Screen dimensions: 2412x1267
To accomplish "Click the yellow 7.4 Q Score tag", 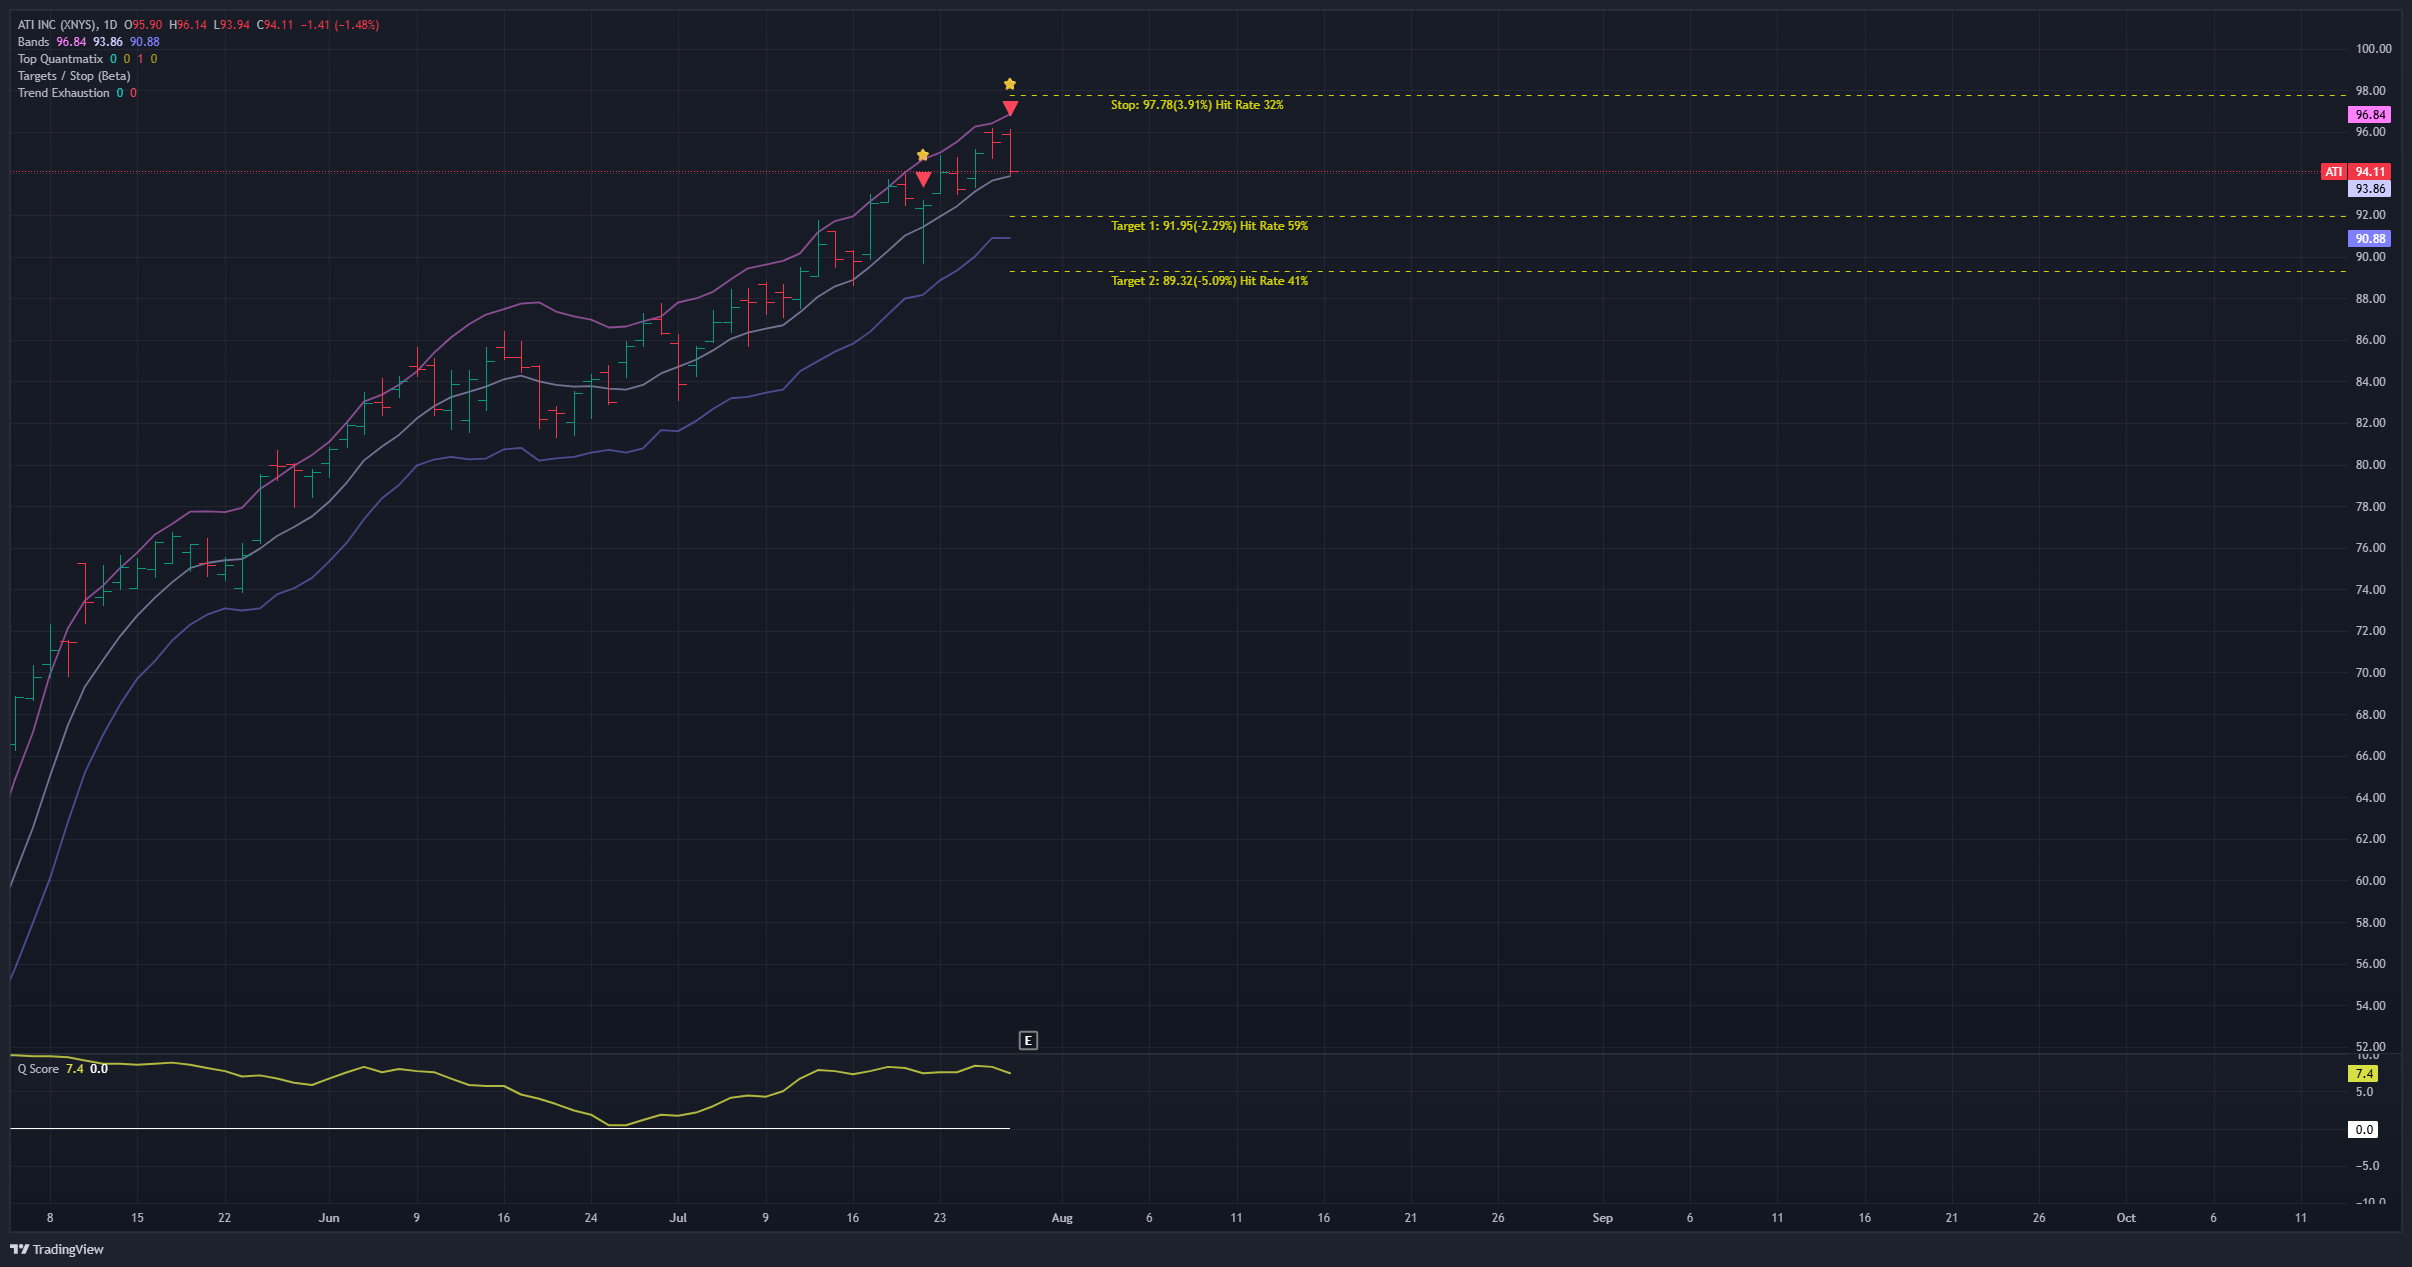I will coord(2364,1073).
